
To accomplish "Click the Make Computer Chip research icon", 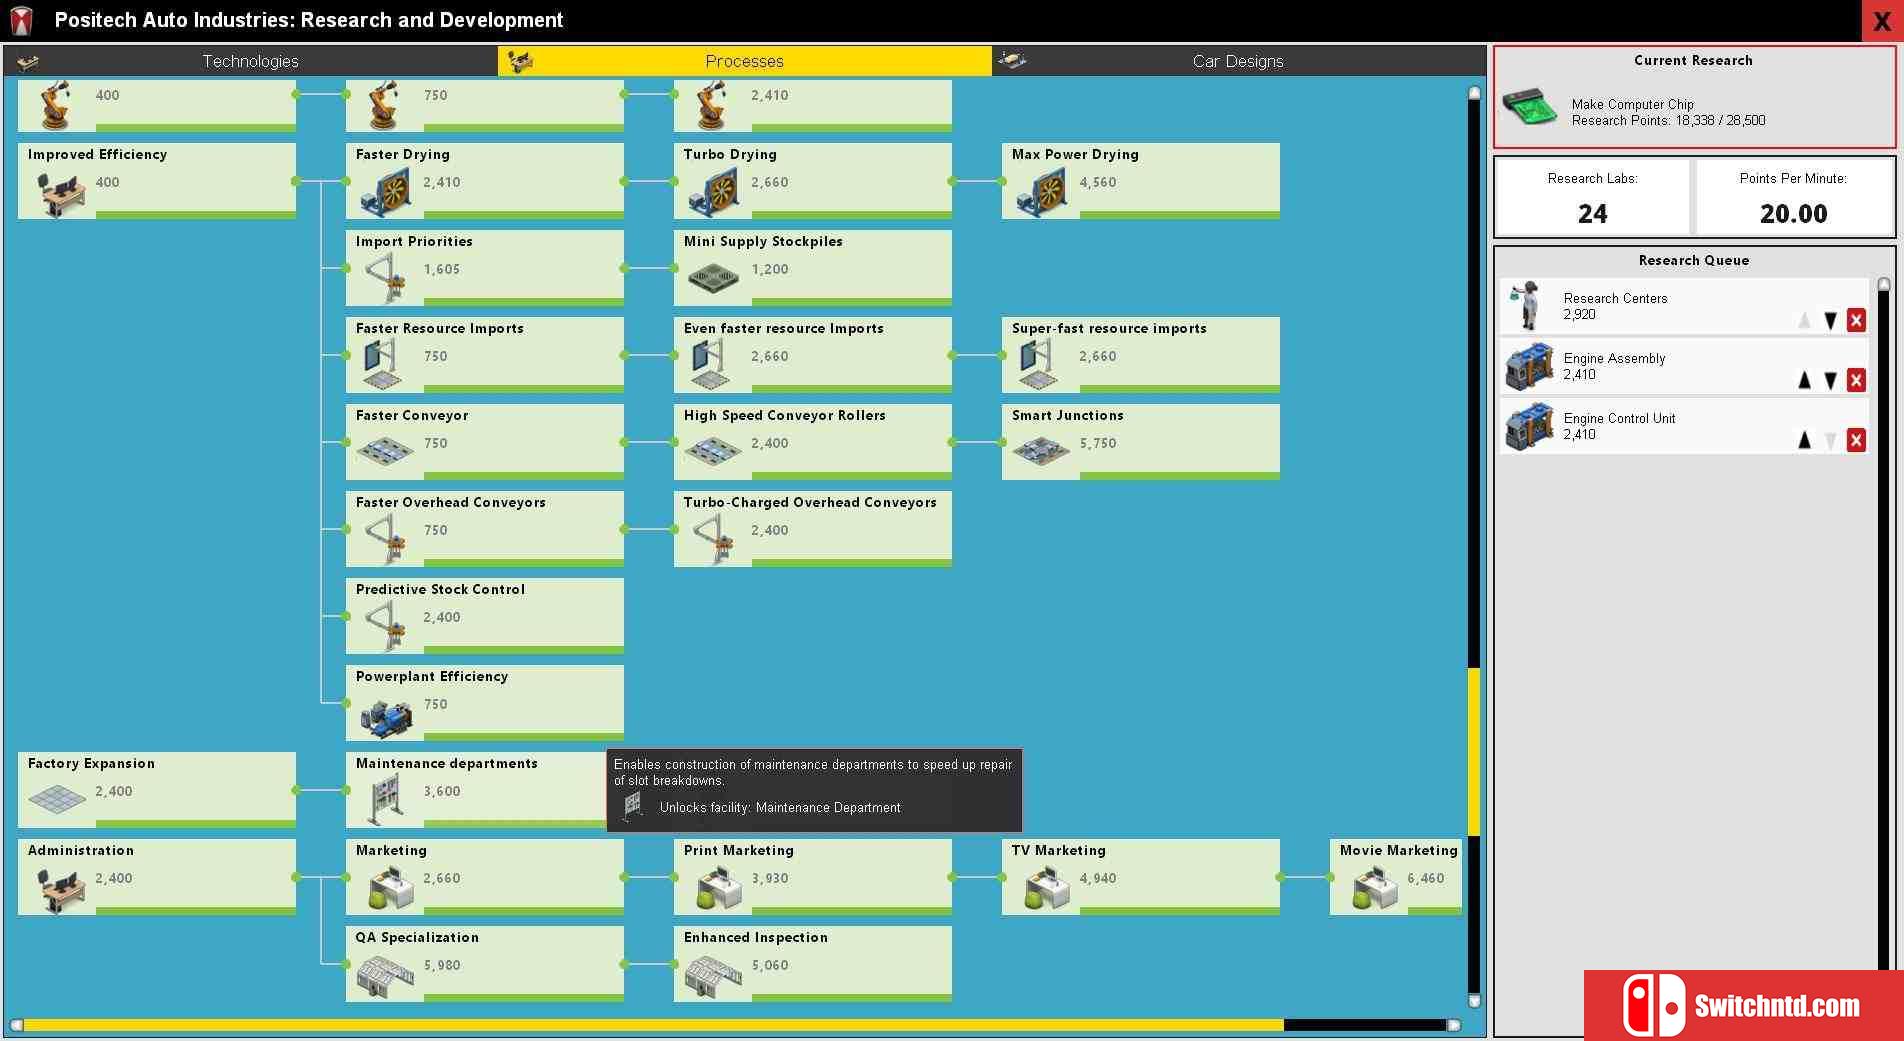I will coord(1530,107).
